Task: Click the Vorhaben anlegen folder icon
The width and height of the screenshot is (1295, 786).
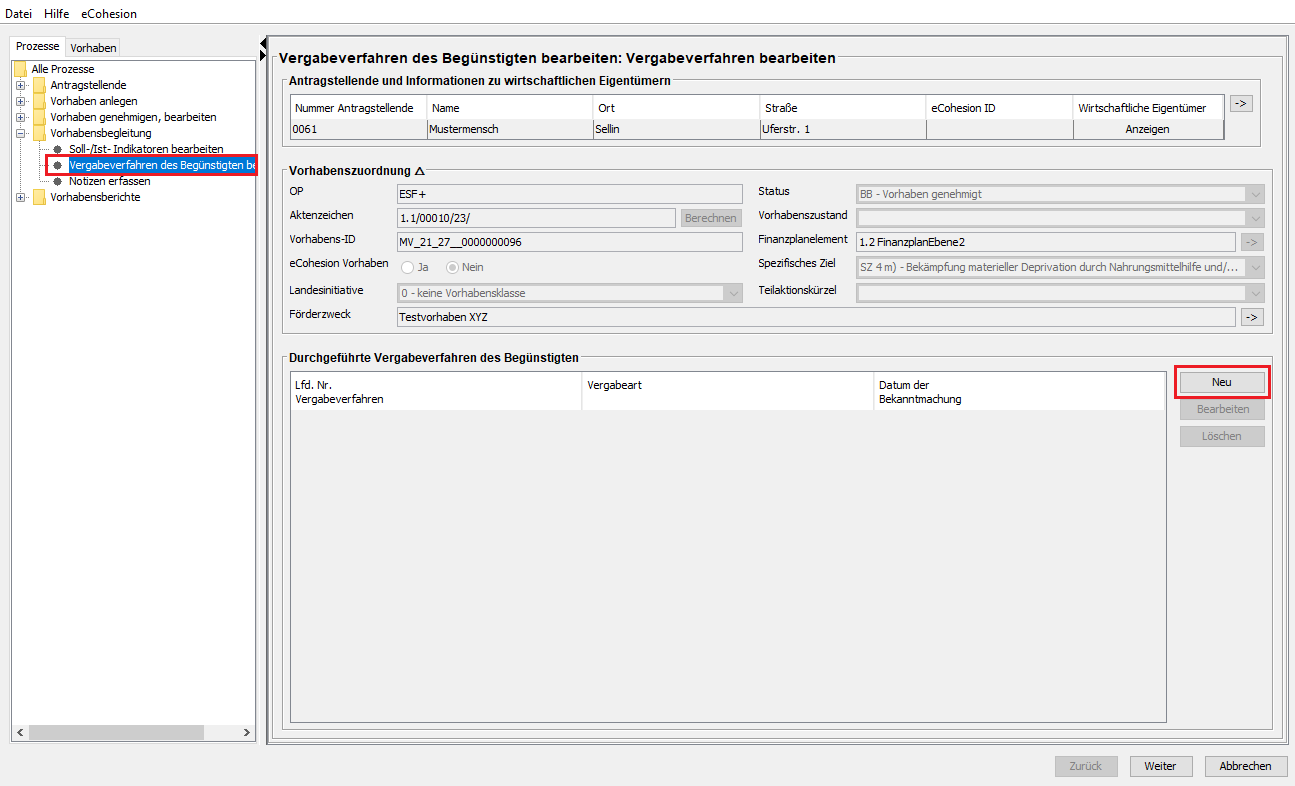Action: [x=39, y=101]
